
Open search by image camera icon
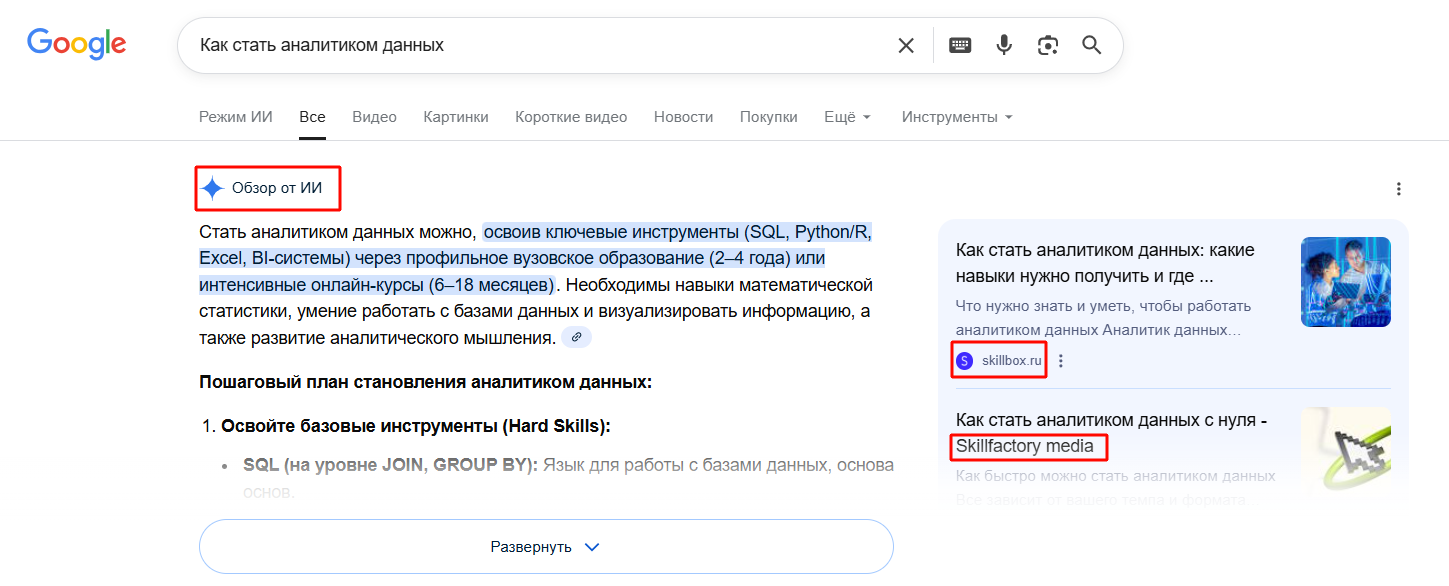[1047, 45]
